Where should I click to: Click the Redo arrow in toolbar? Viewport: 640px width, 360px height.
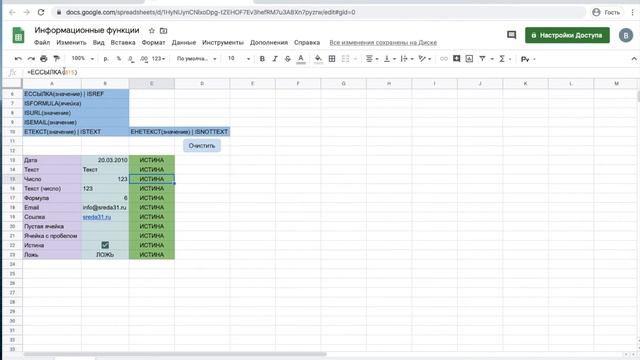point(31,59)
